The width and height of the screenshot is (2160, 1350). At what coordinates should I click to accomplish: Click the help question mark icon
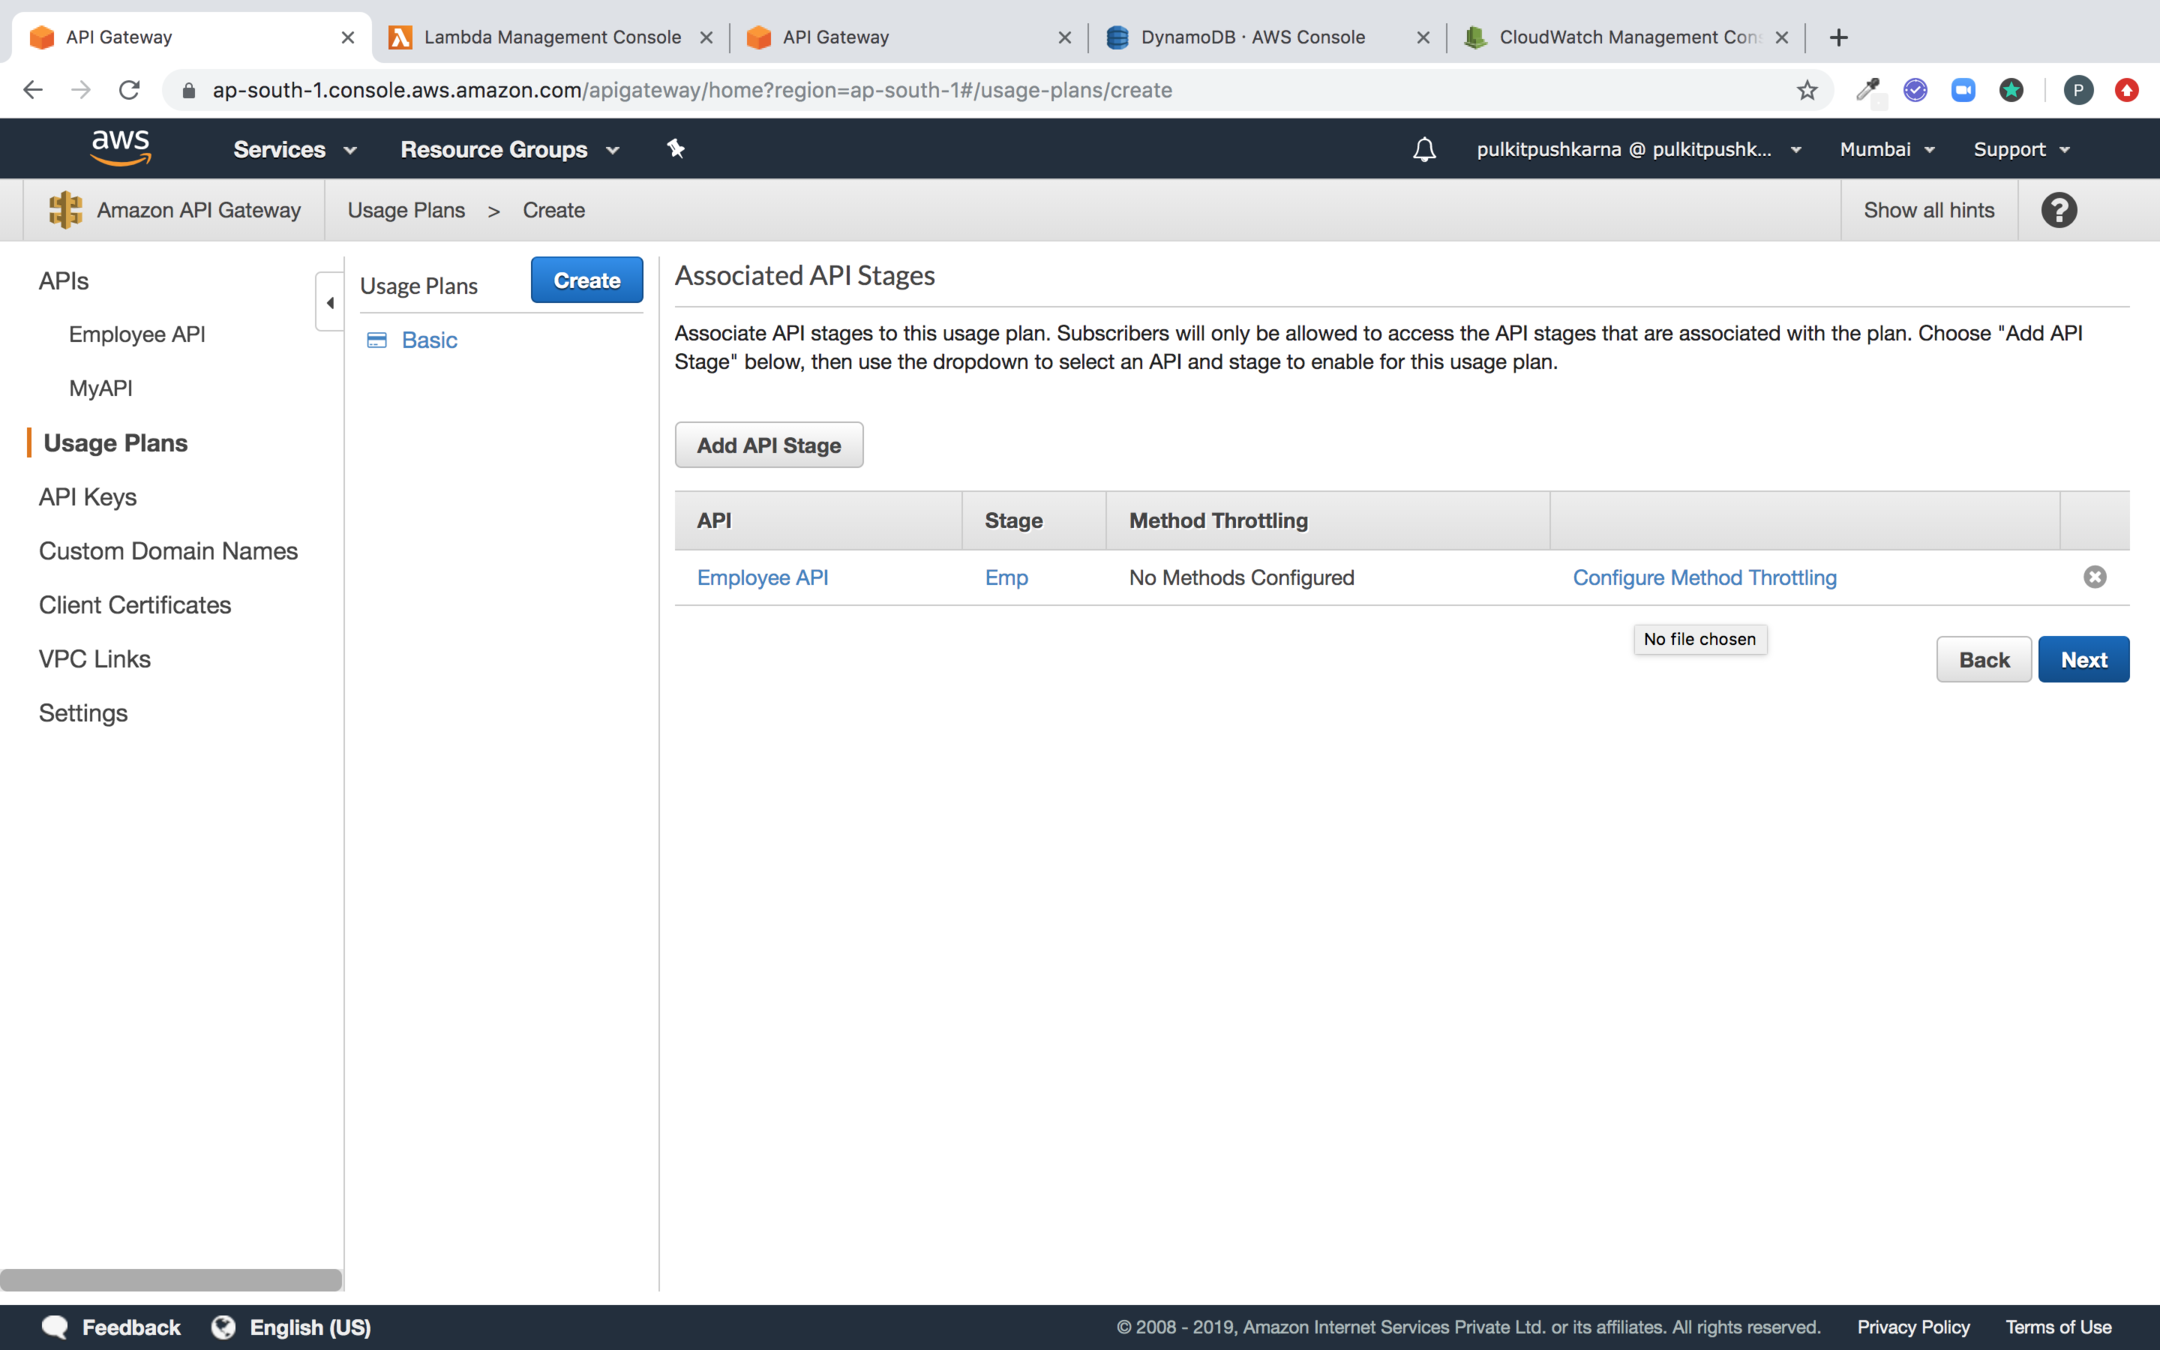tap(2058, 210)
